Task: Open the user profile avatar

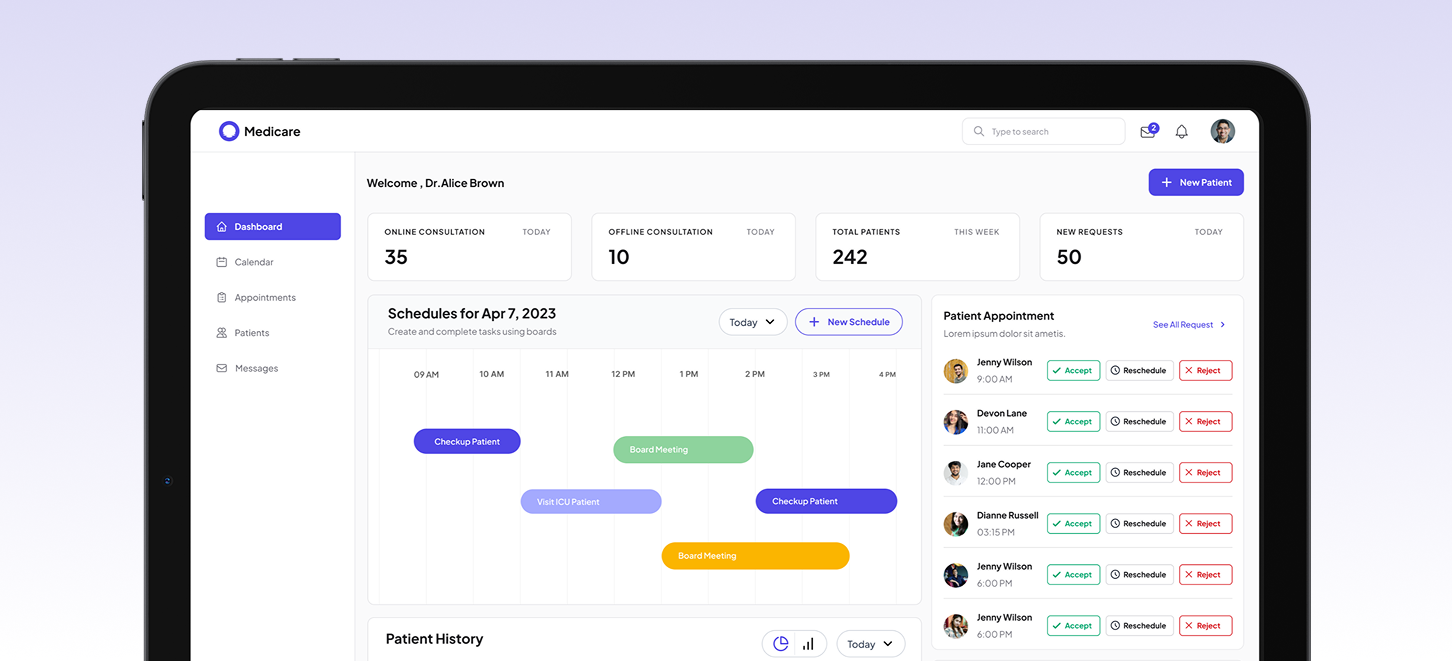Action: click(1222, 132)
